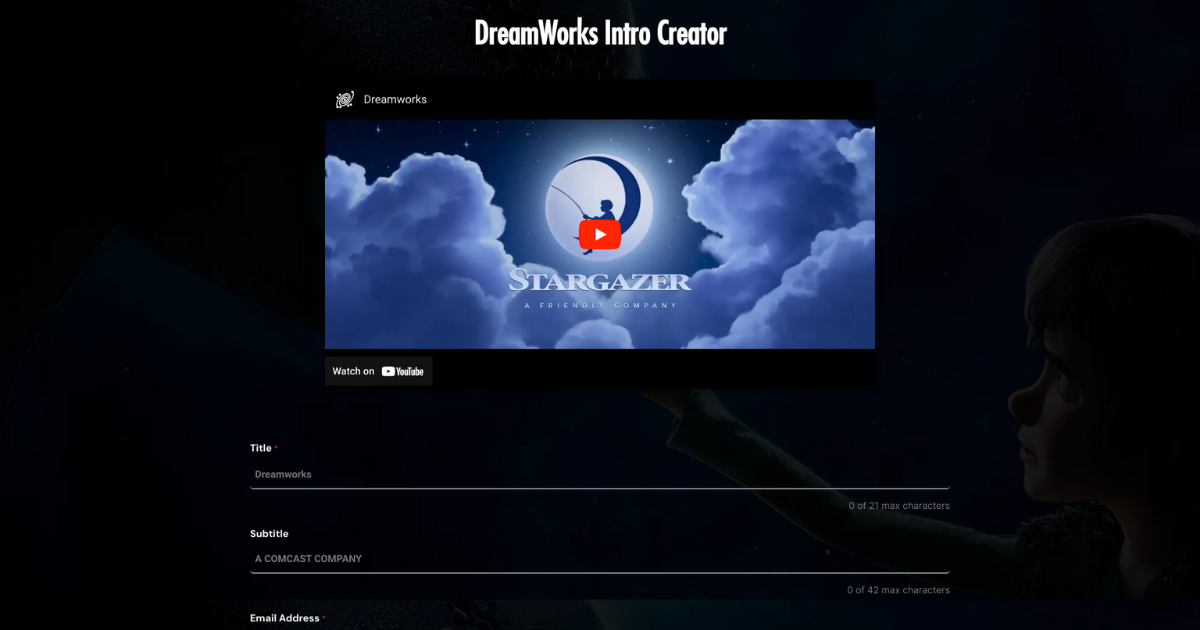Click the asterisk beside Email Address
This screenshot has height=630, width=1200.
322,616
